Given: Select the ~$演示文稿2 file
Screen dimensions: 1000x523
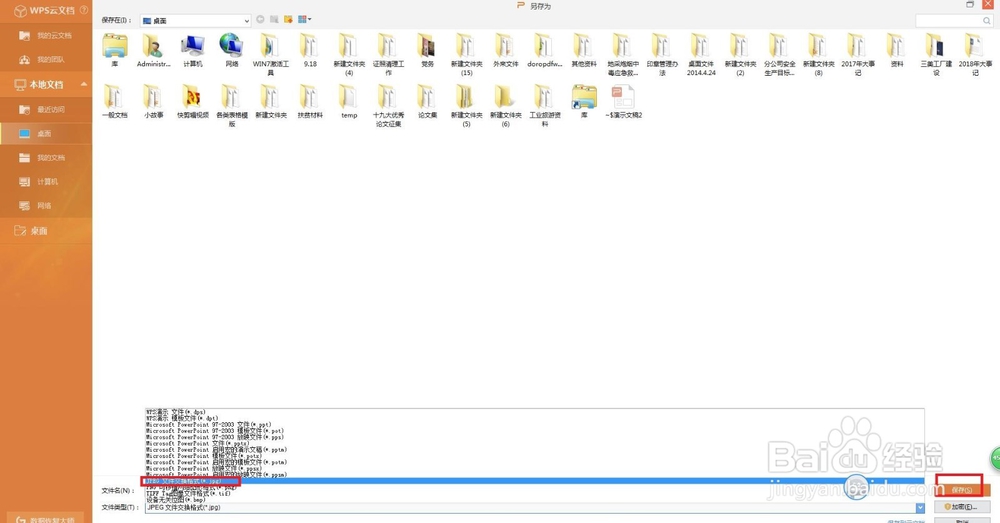Looking at the screenshot, I should coord(623,102).
